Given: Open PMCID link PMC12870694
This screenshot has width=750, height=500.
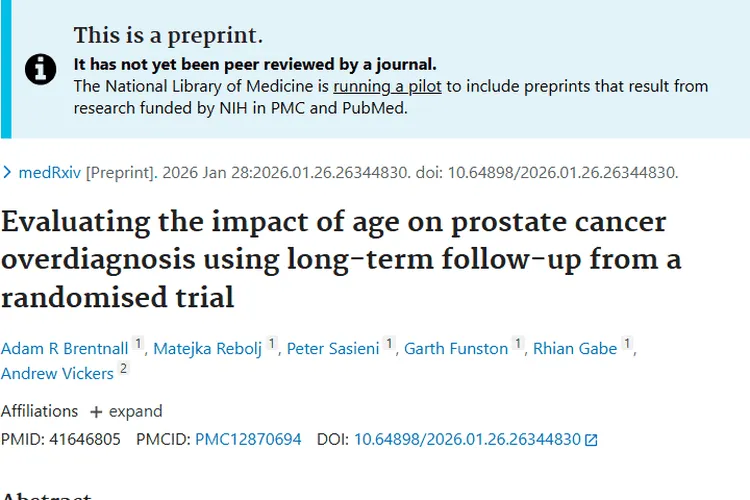Looking at the screenshot, I should click(248, 439).
